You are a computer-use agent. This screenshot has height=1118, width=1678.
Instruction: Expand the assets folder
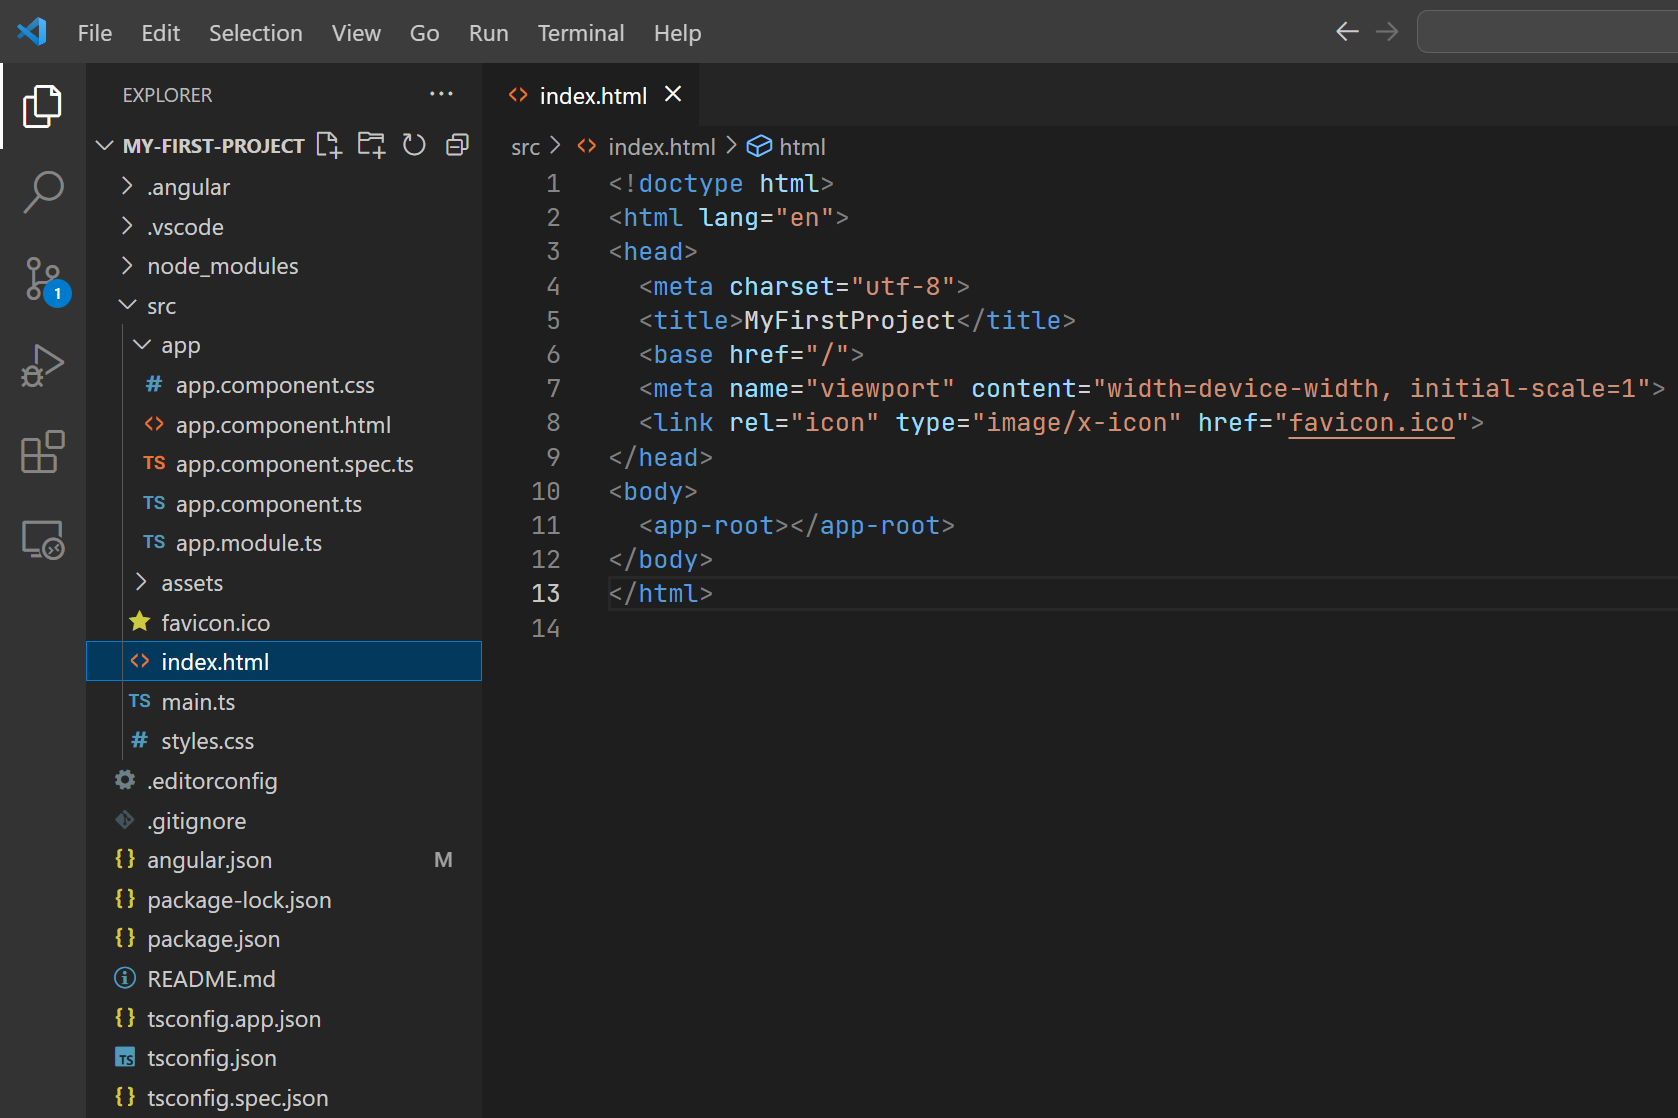pos(191,583)
